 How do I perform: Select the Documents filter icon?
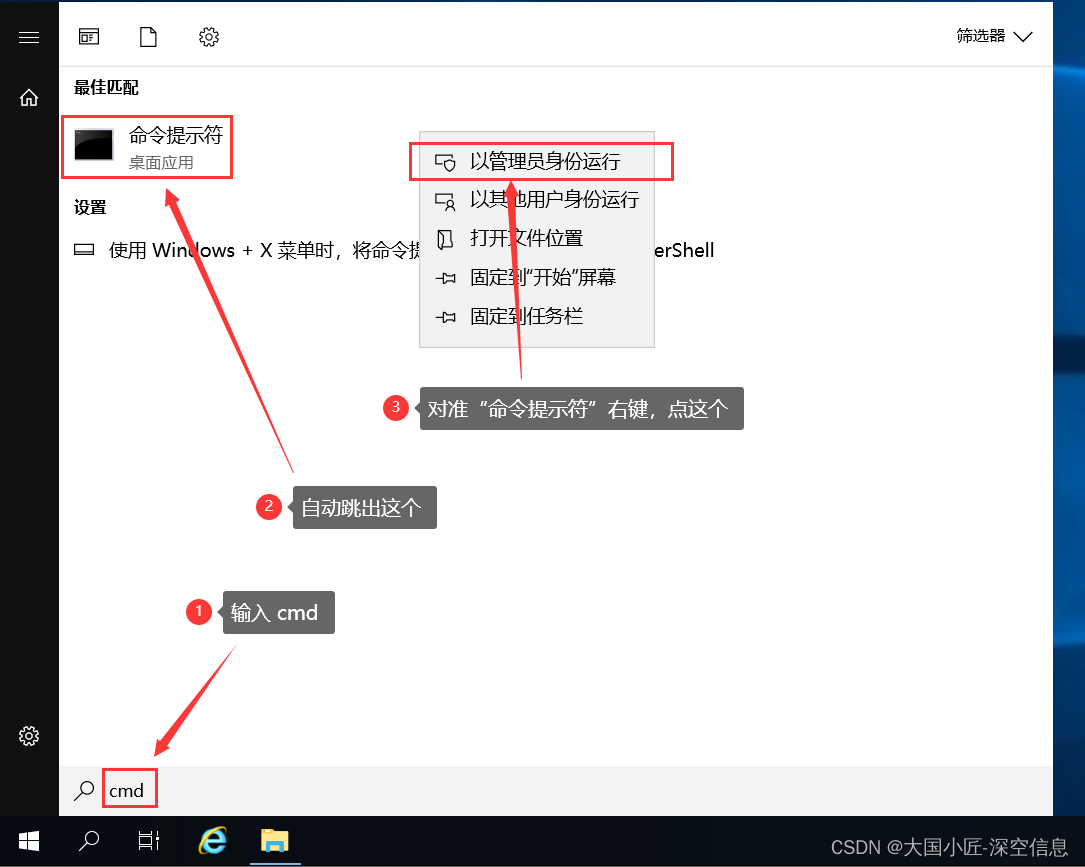click(x=148, y=36)
